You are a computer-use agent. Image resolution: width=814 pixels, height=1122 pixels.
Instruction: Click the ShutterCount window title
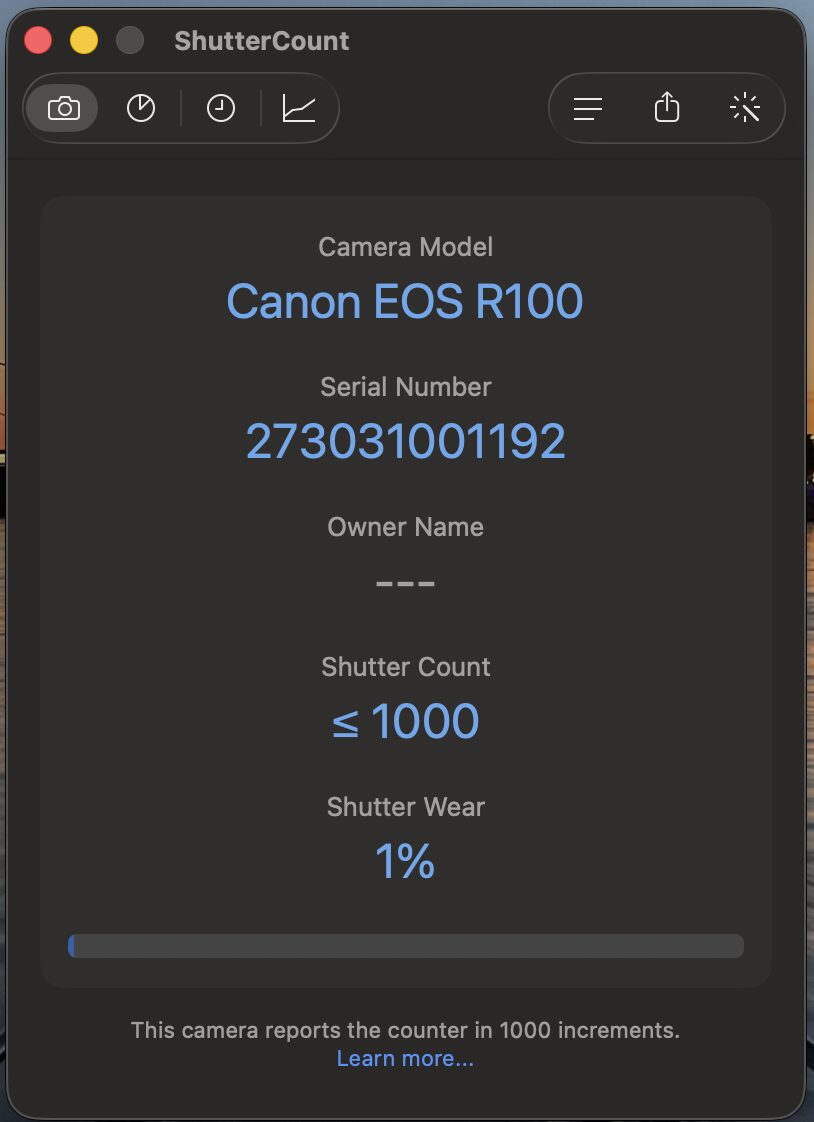point(262,41)
